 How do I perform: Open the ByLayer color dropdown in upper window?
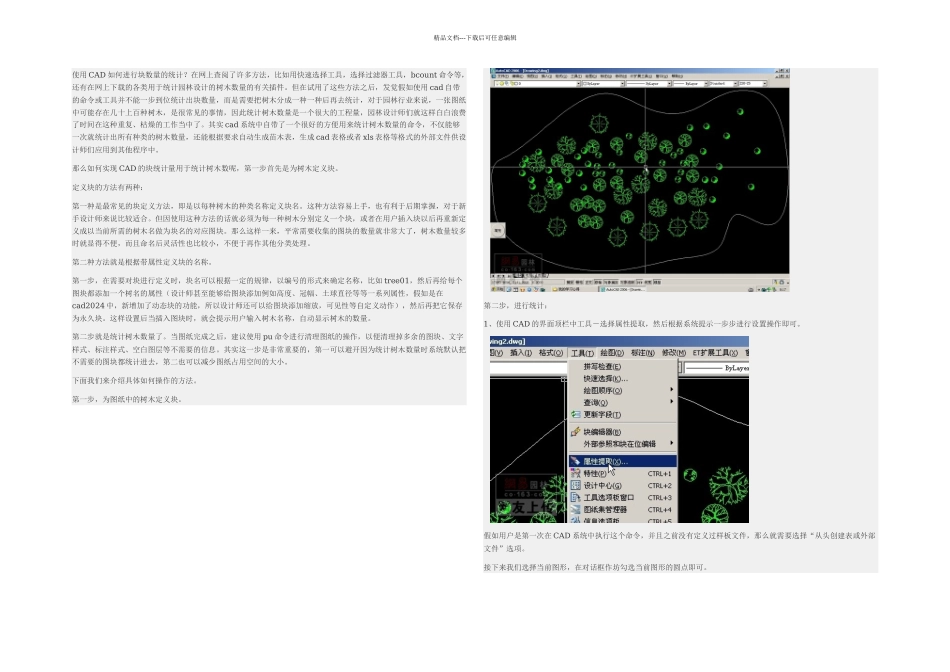click(603, 84)
